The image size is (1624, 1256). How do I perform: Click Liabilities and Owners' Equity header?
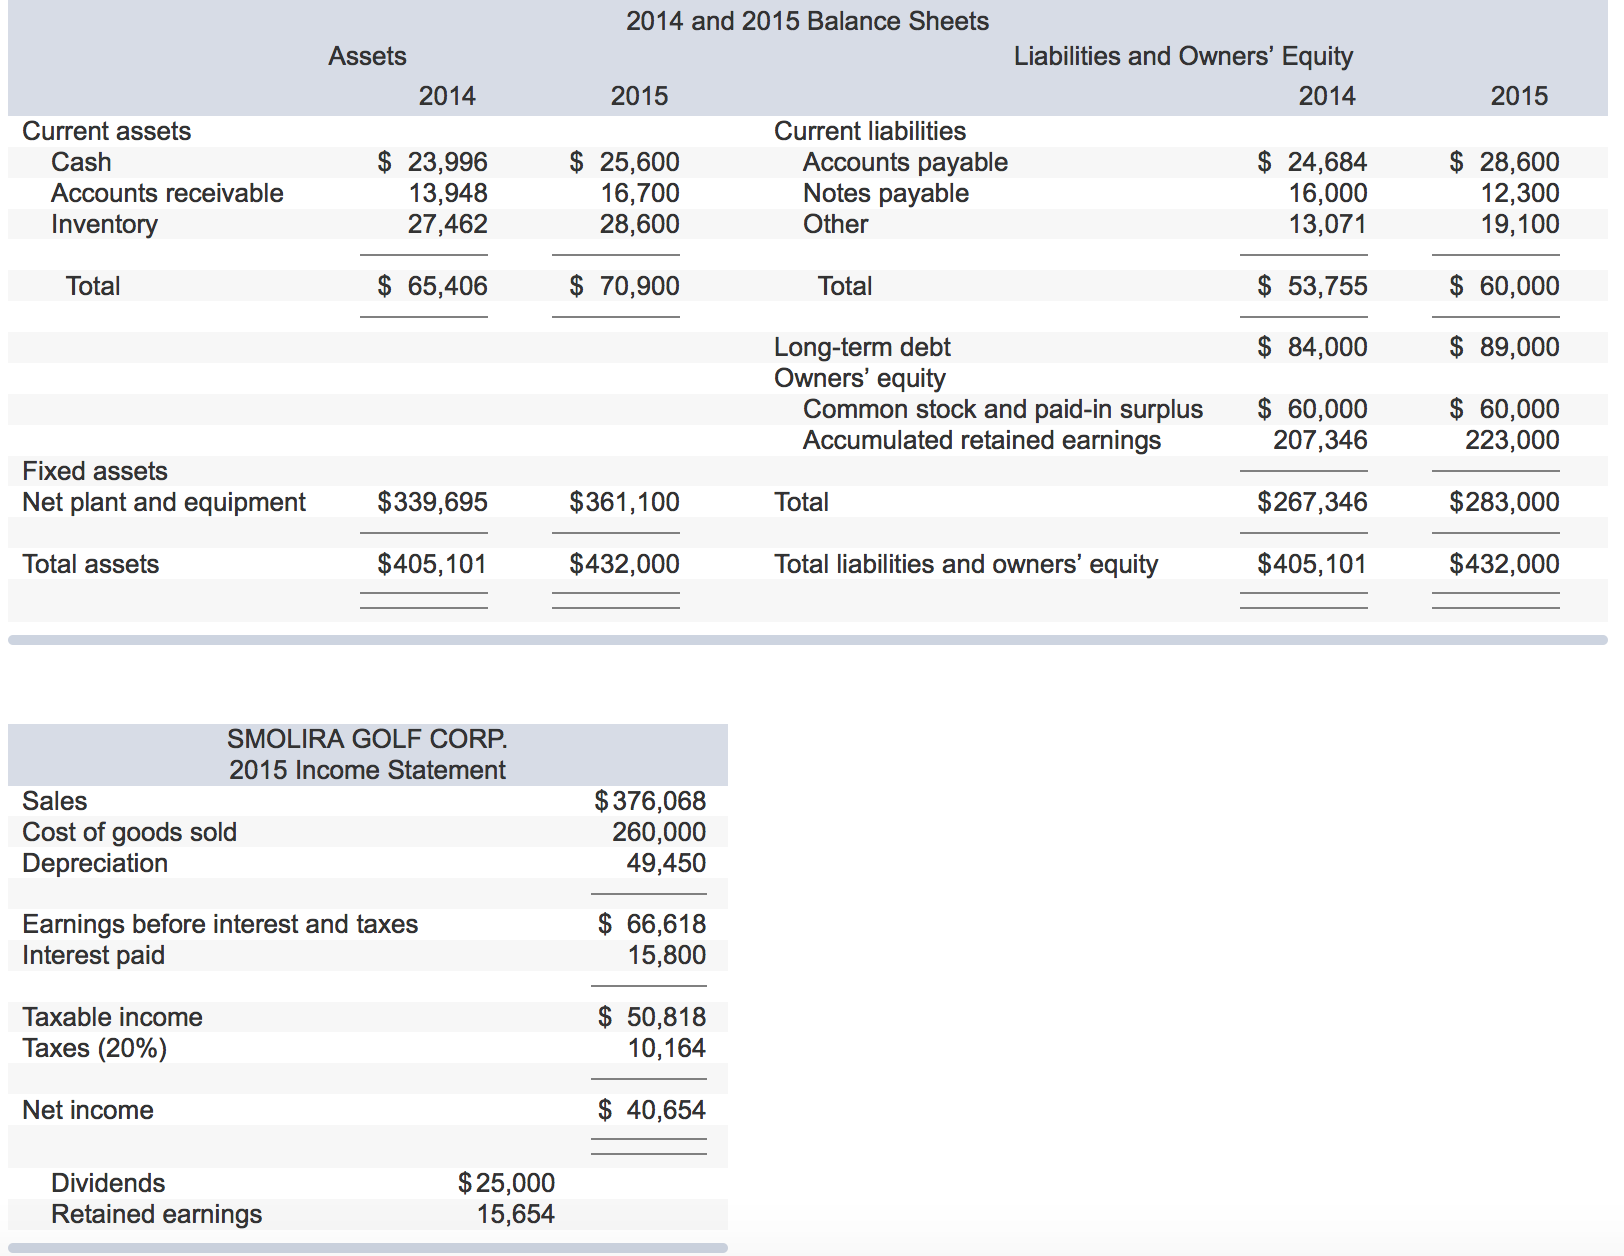coord(1183,56)
